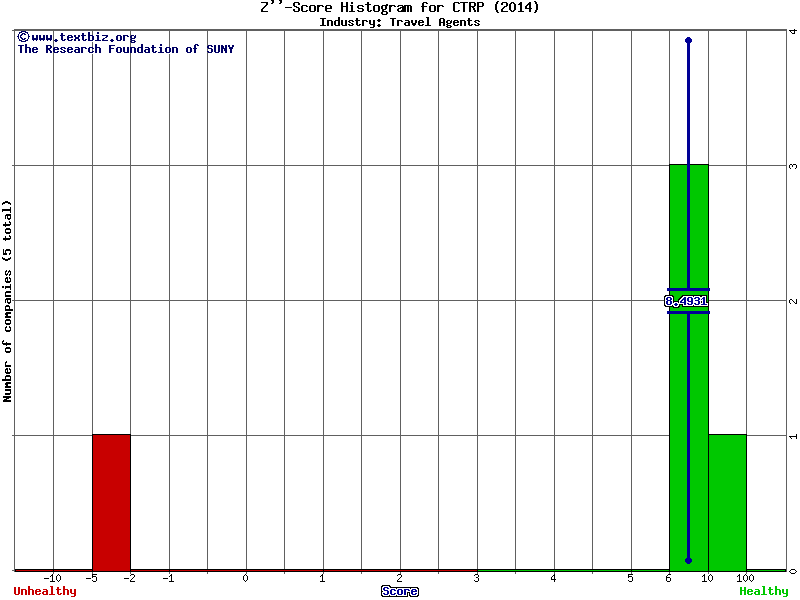Select the red Unhealthy label
Image resolution: width=800 pixels, height=600 pixels.
[x=45, y=591]
